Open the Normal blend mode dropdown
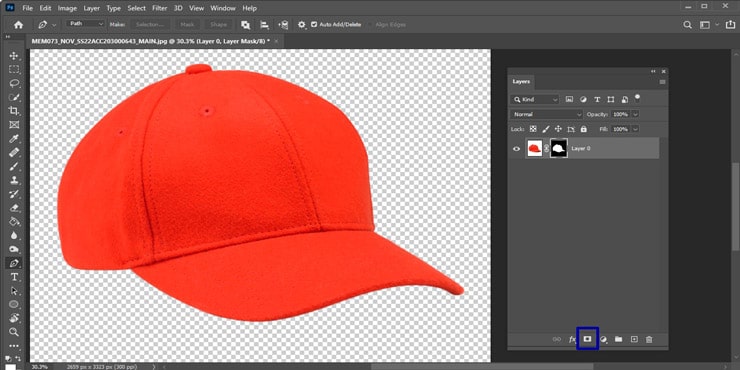The width and height of the screenshot is (740, 370). point(547,114)
